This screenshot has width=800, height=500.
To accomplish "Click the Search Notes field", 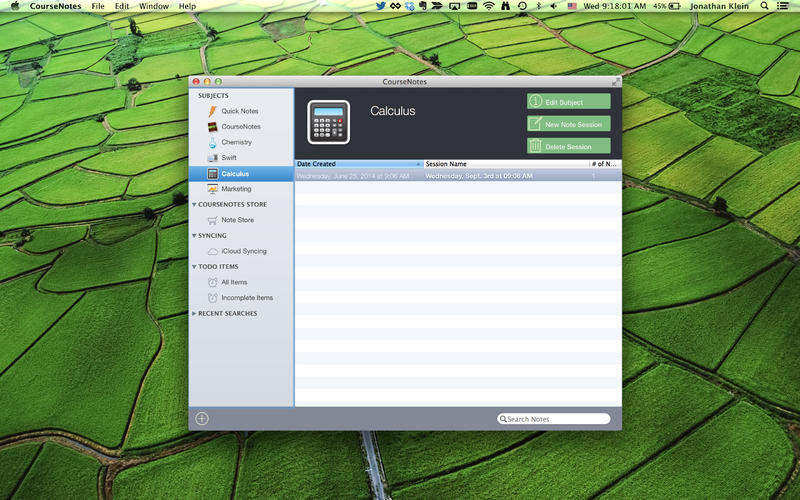I will click(x=556, y=419).
